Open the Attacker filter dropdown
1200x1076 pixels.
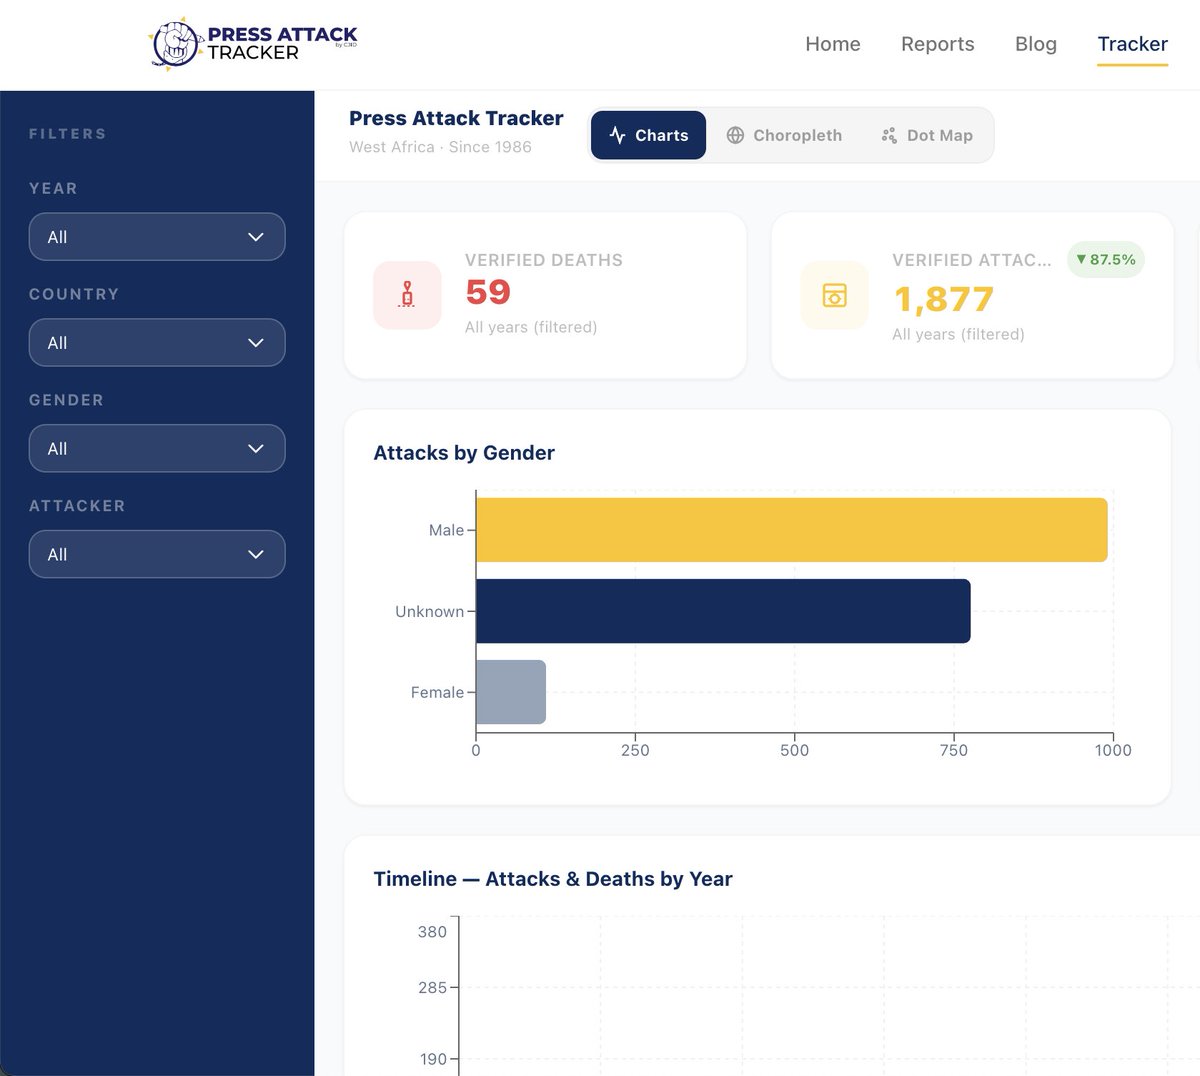tap(157, 555)
